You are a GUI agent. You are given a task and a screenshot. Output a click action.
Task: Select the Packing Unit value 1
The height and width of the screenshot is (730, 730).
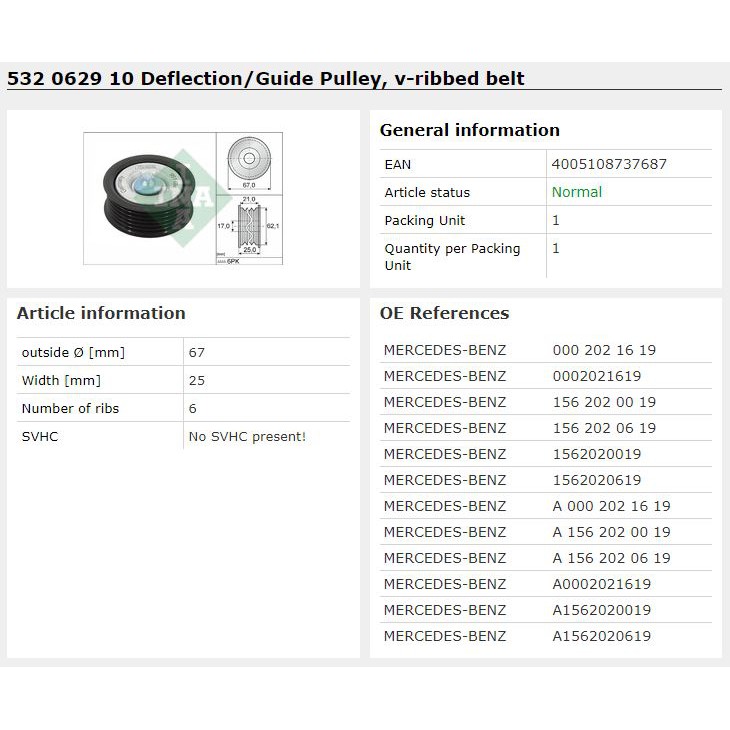pyautogui.click(x=555, y=220)
